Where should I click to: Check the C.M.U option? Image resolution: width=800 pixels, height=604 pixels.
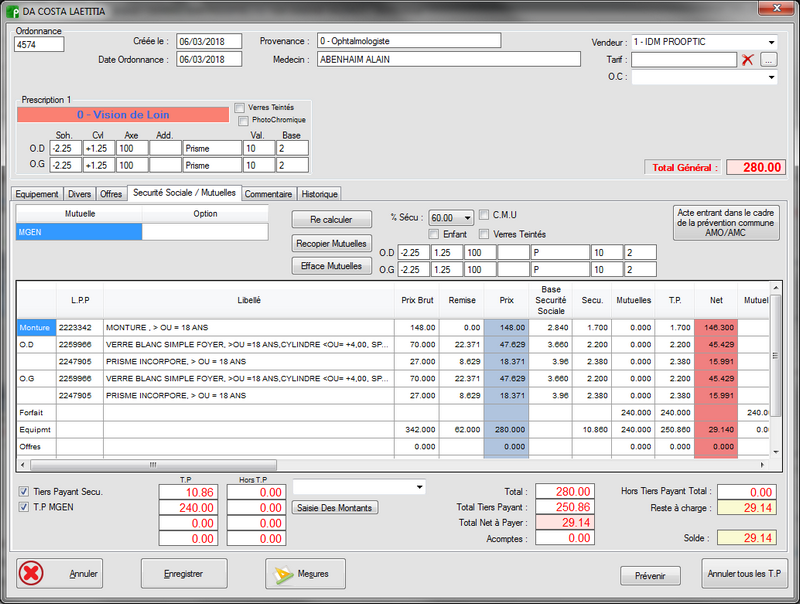tap(484, 215)
